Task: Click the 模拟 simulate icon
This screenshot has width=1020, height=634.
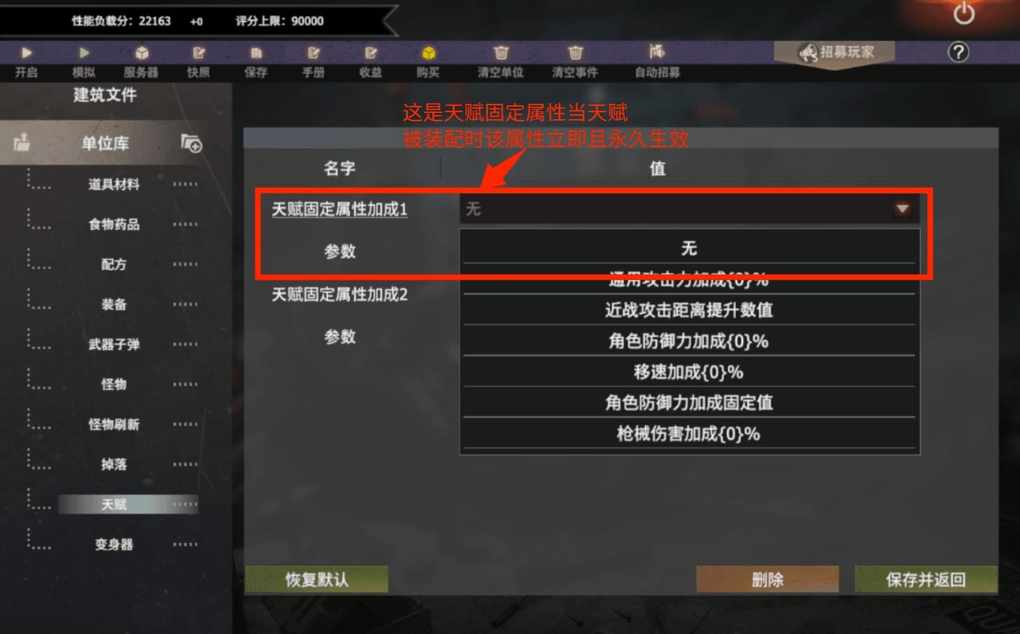Action: pos(84,53)
